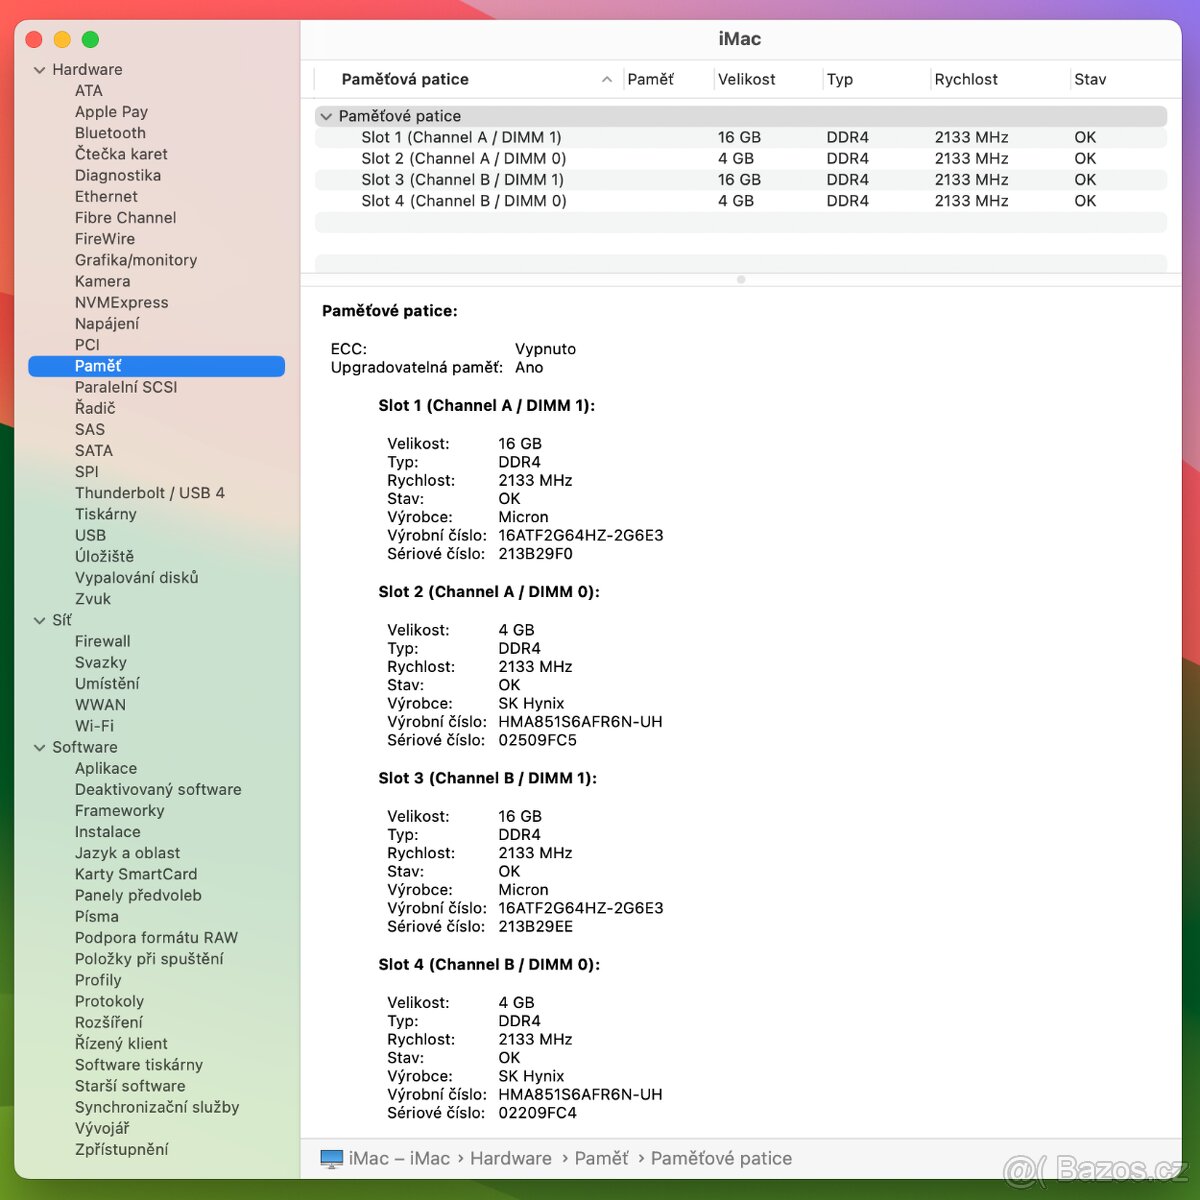
Task: Select Grafika/monitory category
Action: click(136, 260)
